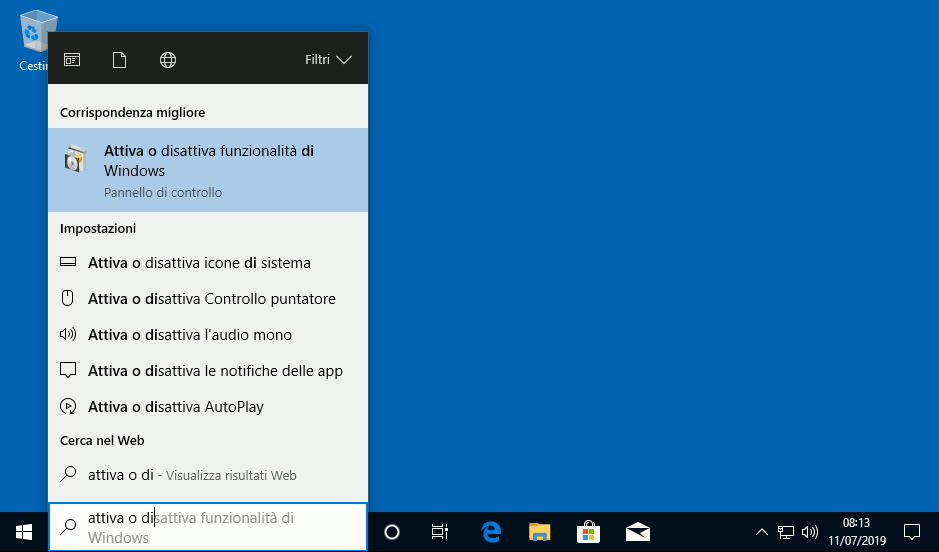This screenshot has width=939, height=552.
Task: Open the Action Center notifications icon
Action: [x=911, y=532]
